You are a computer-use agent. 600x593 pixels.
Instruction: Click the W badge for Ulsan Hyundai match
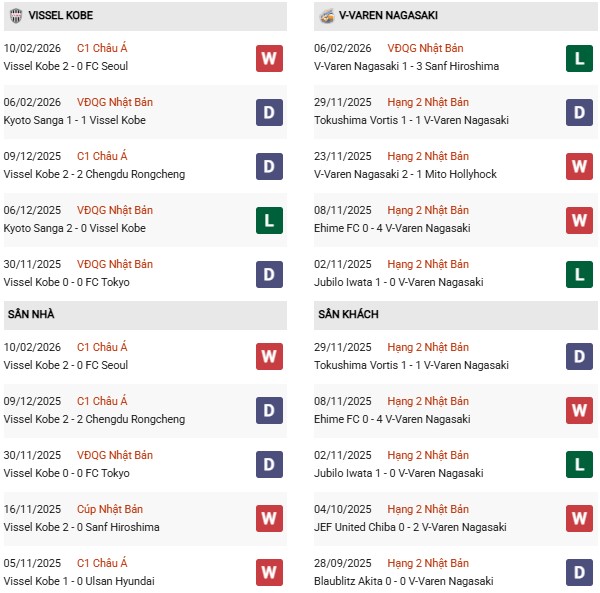click(x=269, y=573)
